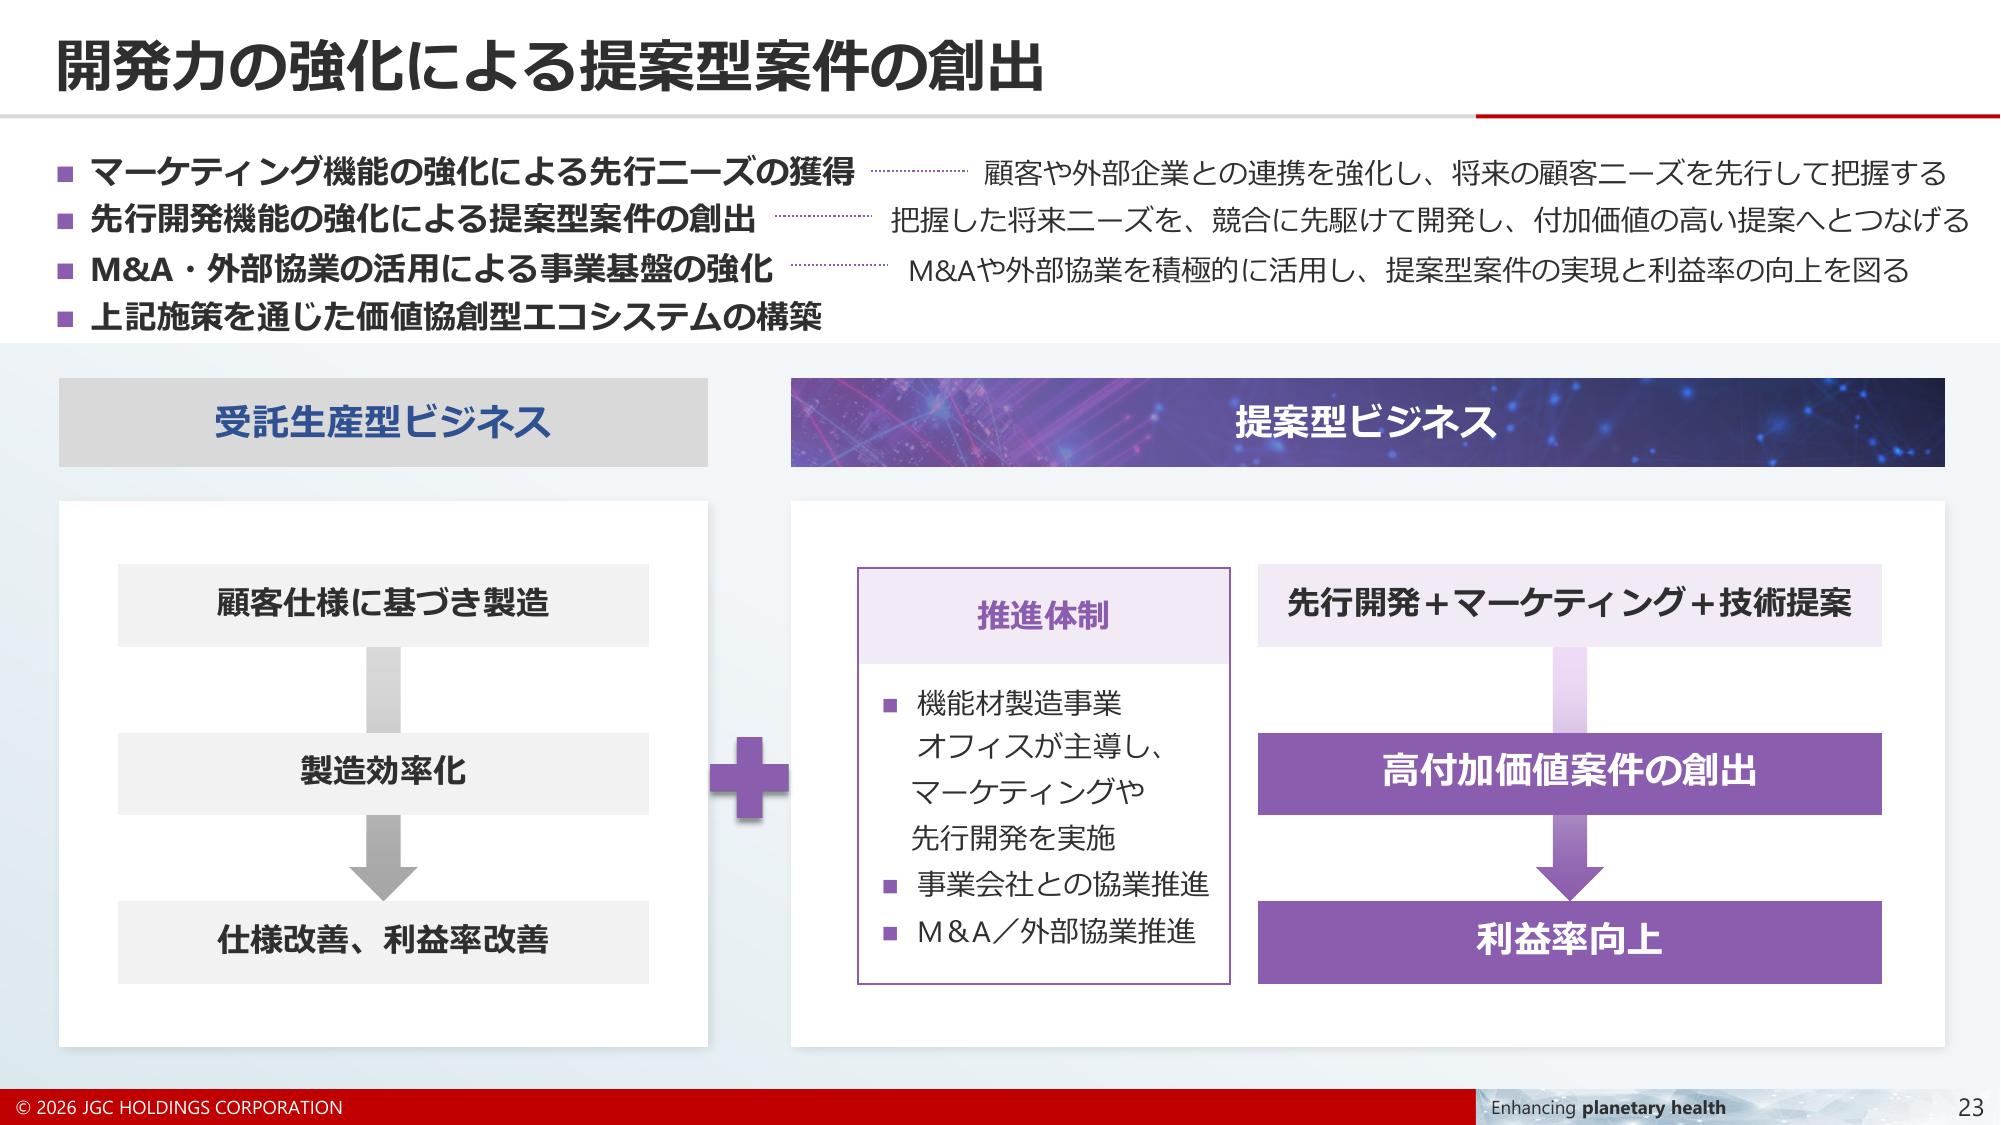
Task: Click the 事業会社との協業推進 bullet
Action: tap(1062, 884)
